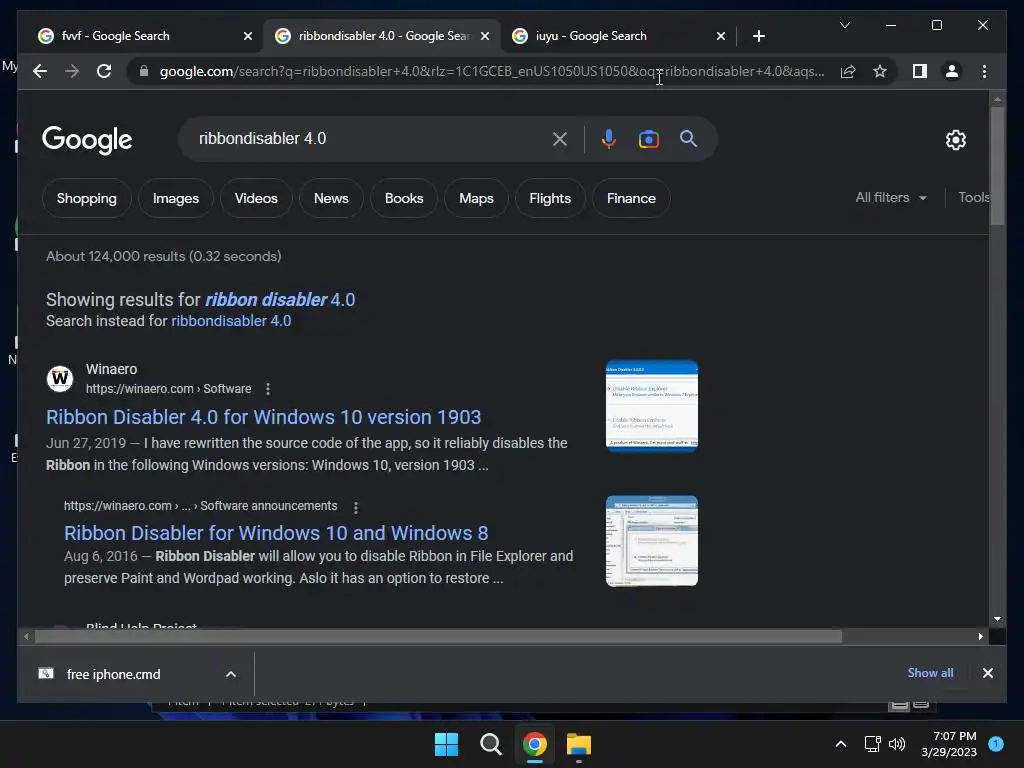Filter results by Images
Viewport: 1024px width, 768px height.
176,198
